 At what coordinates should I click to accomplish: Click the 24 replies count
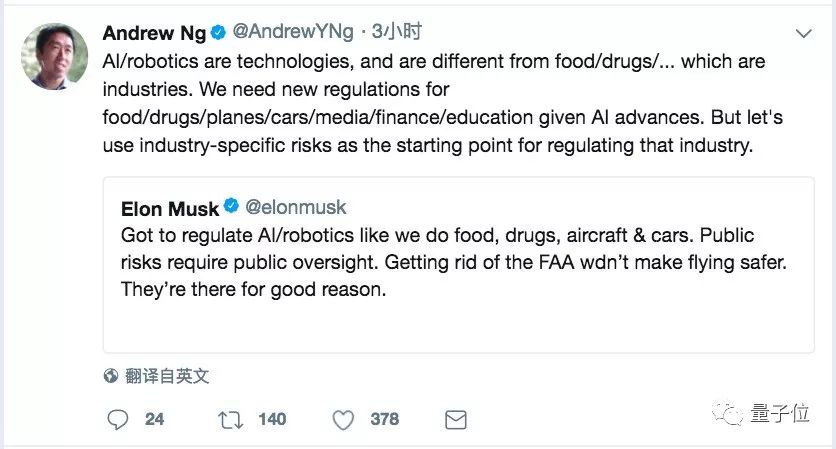[x=154, y=419]
